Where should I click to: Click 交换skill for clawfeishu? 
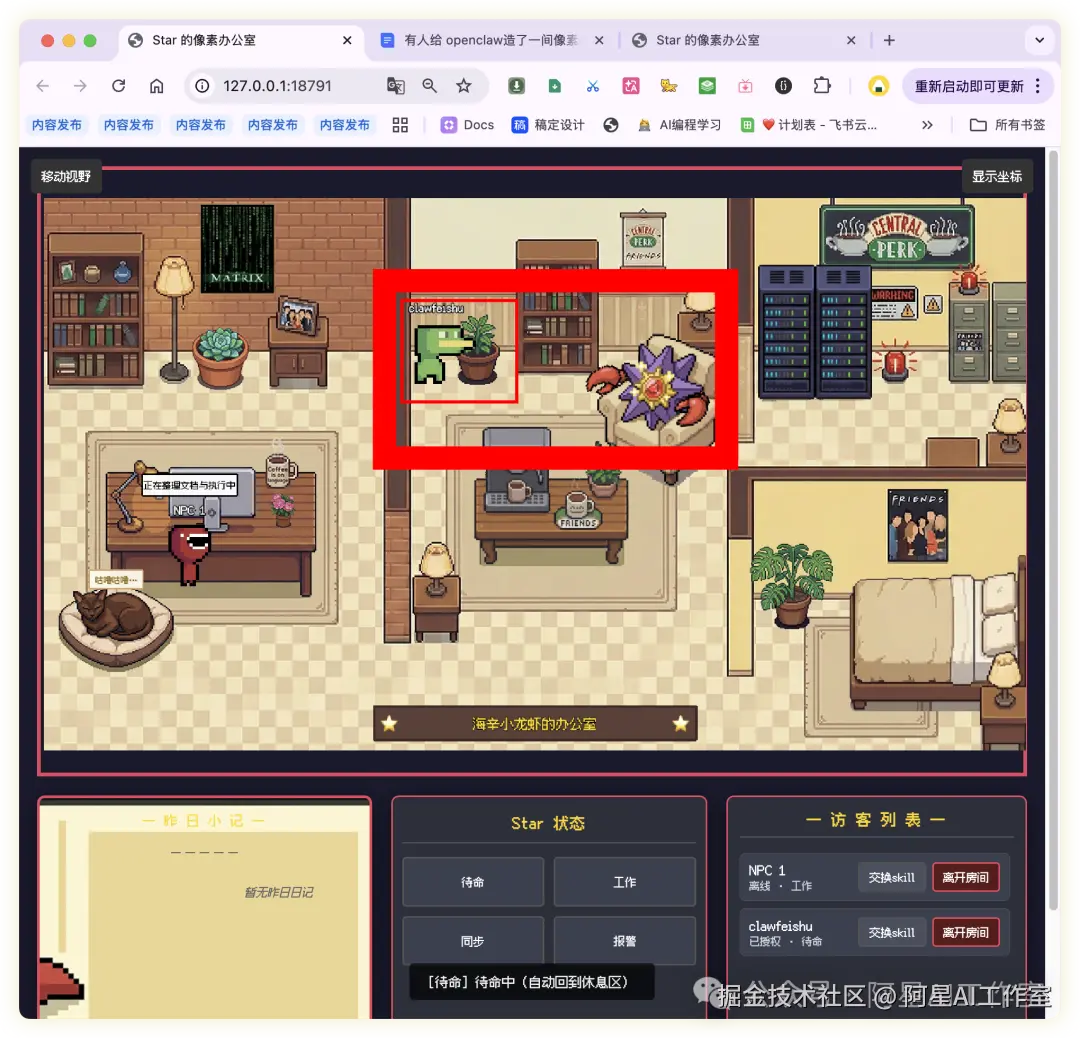(891, 933)
